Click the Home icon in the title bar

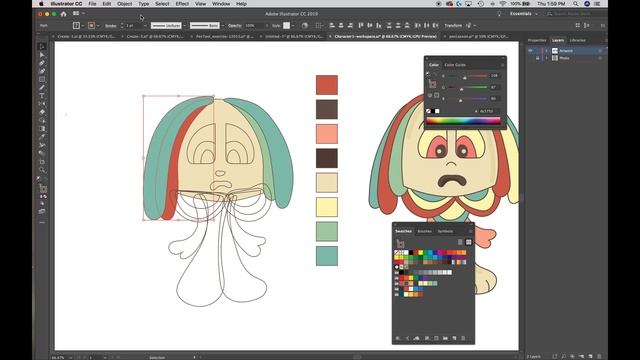click(x=63, y=14)
